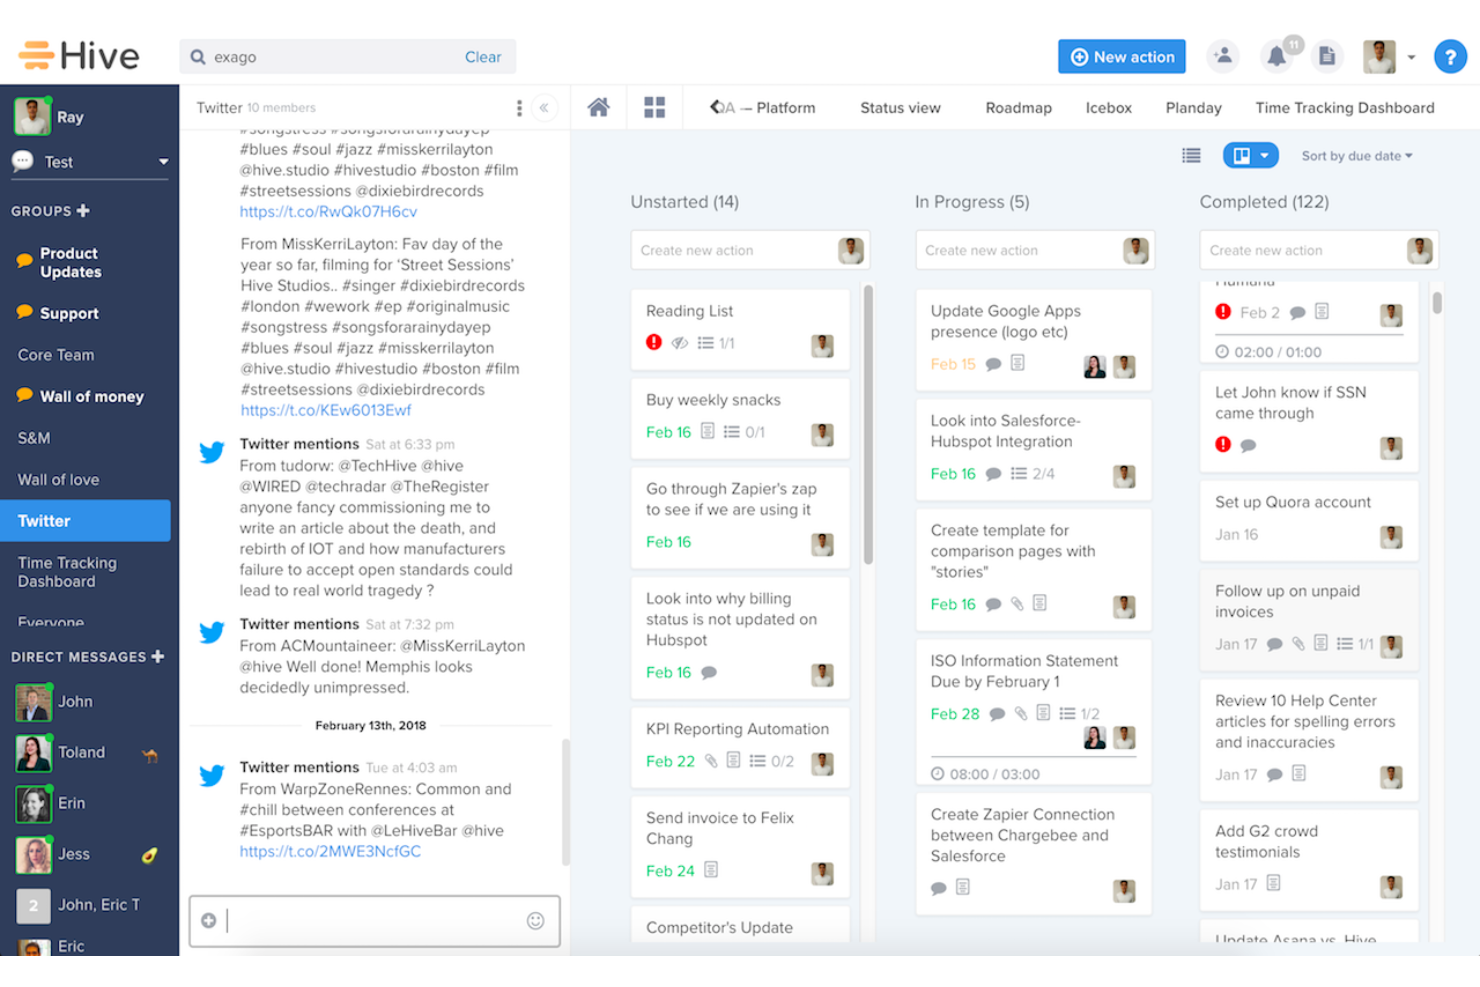1480x987 pixels.
Task: Open the Time Tracking Dashboard tab
Action: [1344, 108]
